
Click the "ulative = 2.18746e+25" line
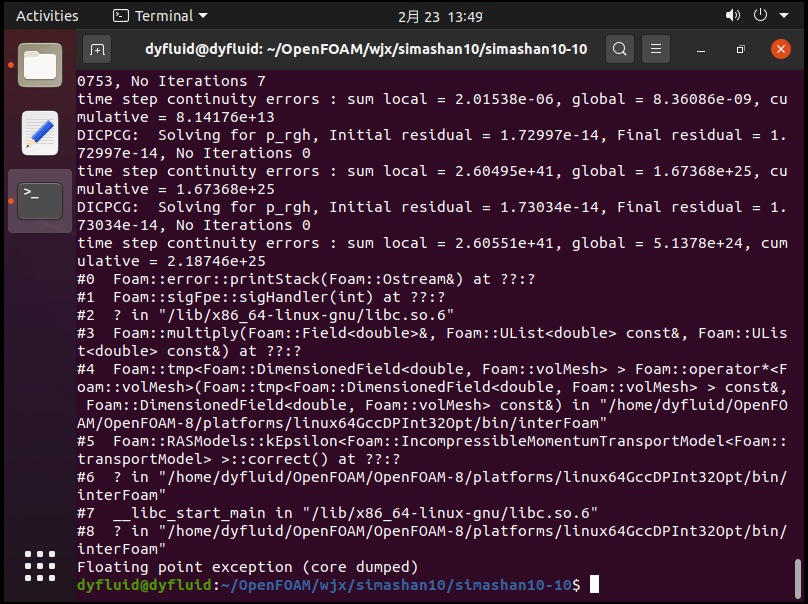point(171,261)
